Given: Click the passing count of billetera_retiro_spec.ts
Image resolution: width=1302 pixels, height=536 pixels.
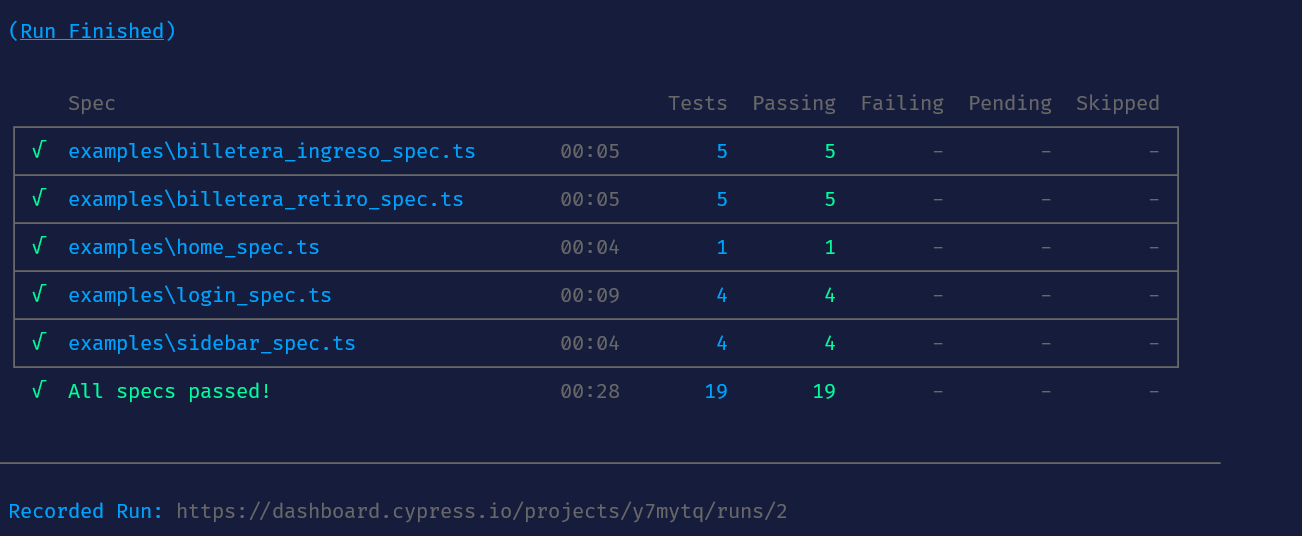Looking at the screenshot, I should (830, 199).
